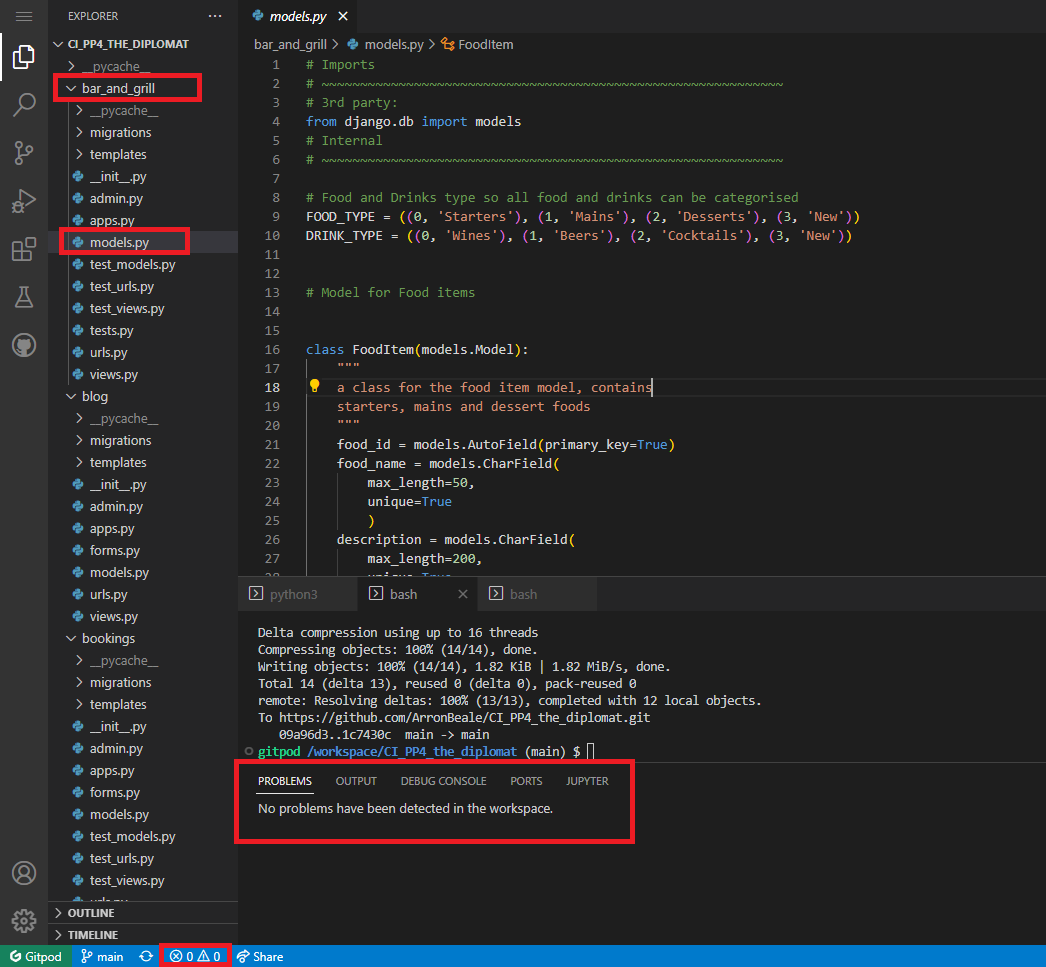1046x967 pixels.
Task: Switch to the DEBUG CONSOLE tab
Action: point(444,781)
